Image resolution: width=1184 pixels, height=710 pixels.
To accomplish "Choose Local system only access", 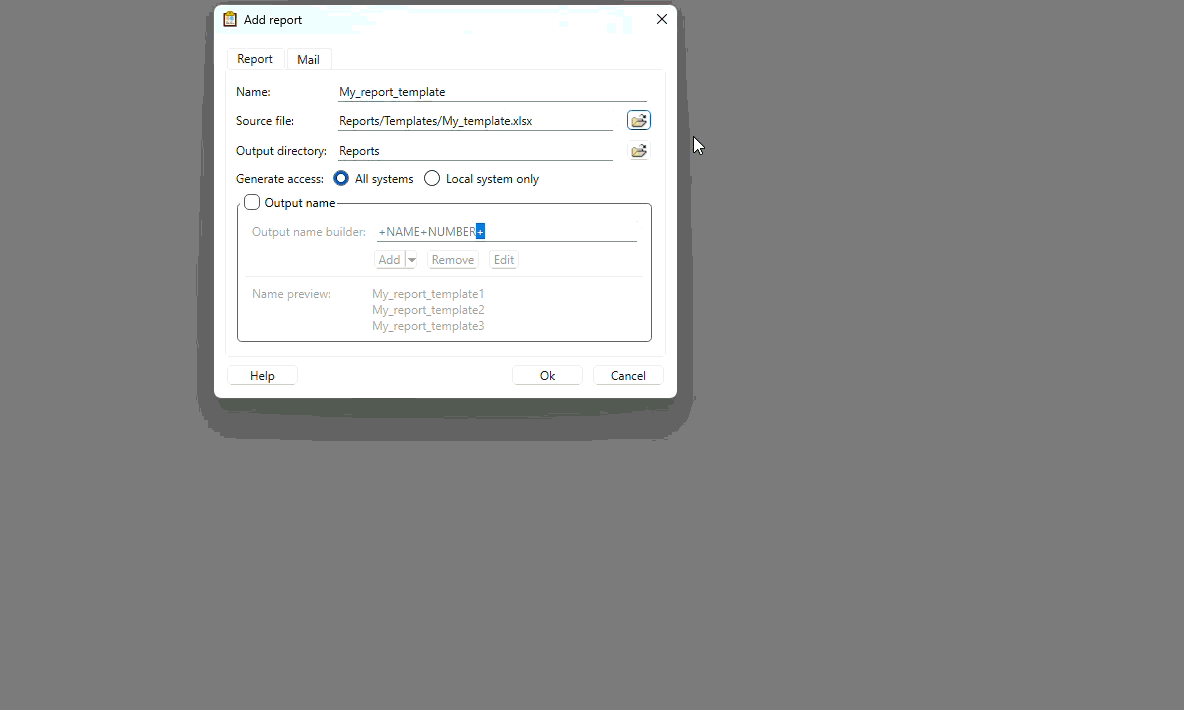I will pyautogui.click(x=431, y=178).
